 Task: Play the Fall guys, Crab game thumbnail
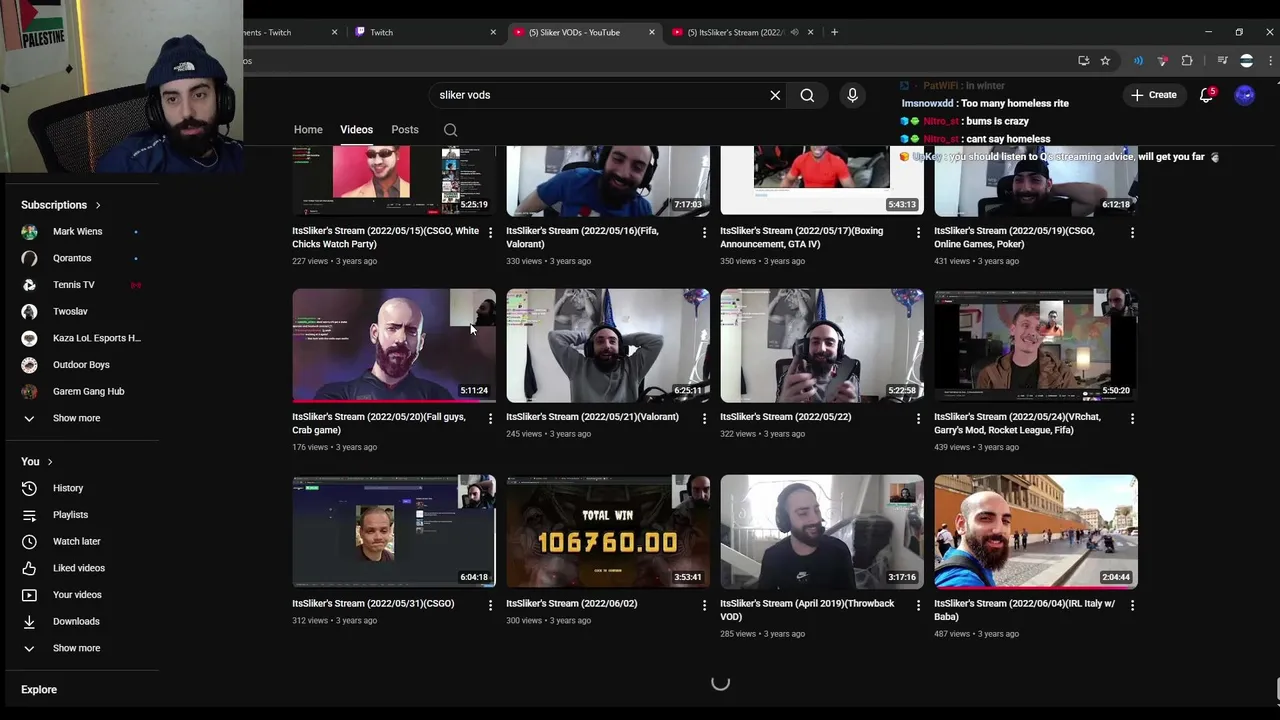394,345
